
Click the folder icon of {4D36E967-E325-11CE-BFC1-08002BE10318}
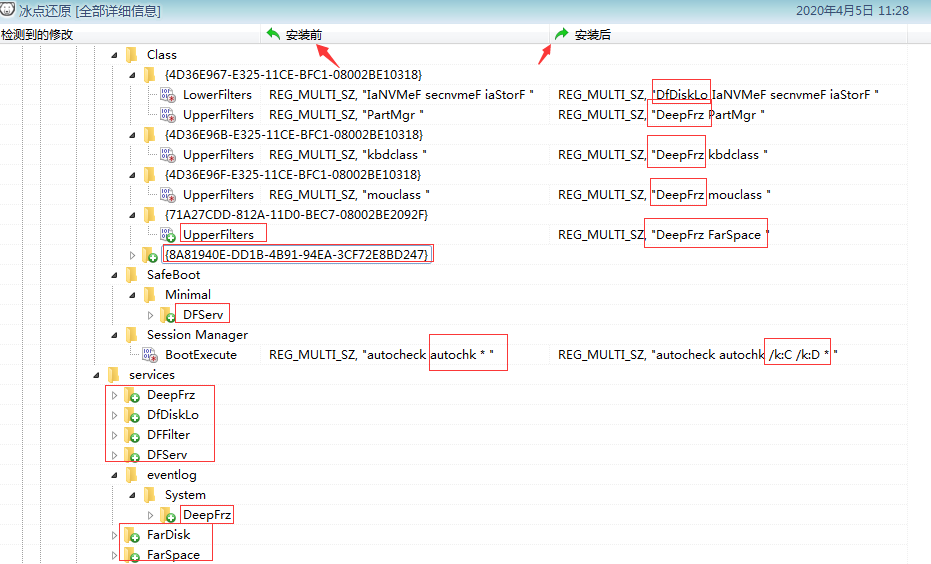(150, 75)
